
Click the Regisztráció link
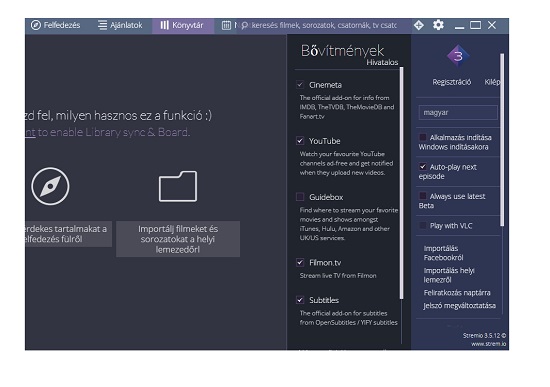coord(451,82)
